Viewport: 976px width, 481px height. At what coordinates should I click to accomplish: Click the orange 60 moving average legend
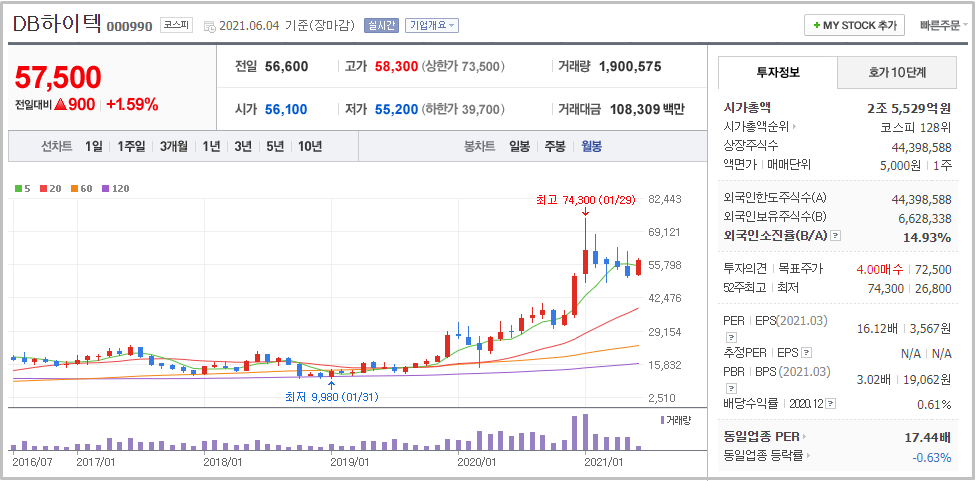click(81, 189)
